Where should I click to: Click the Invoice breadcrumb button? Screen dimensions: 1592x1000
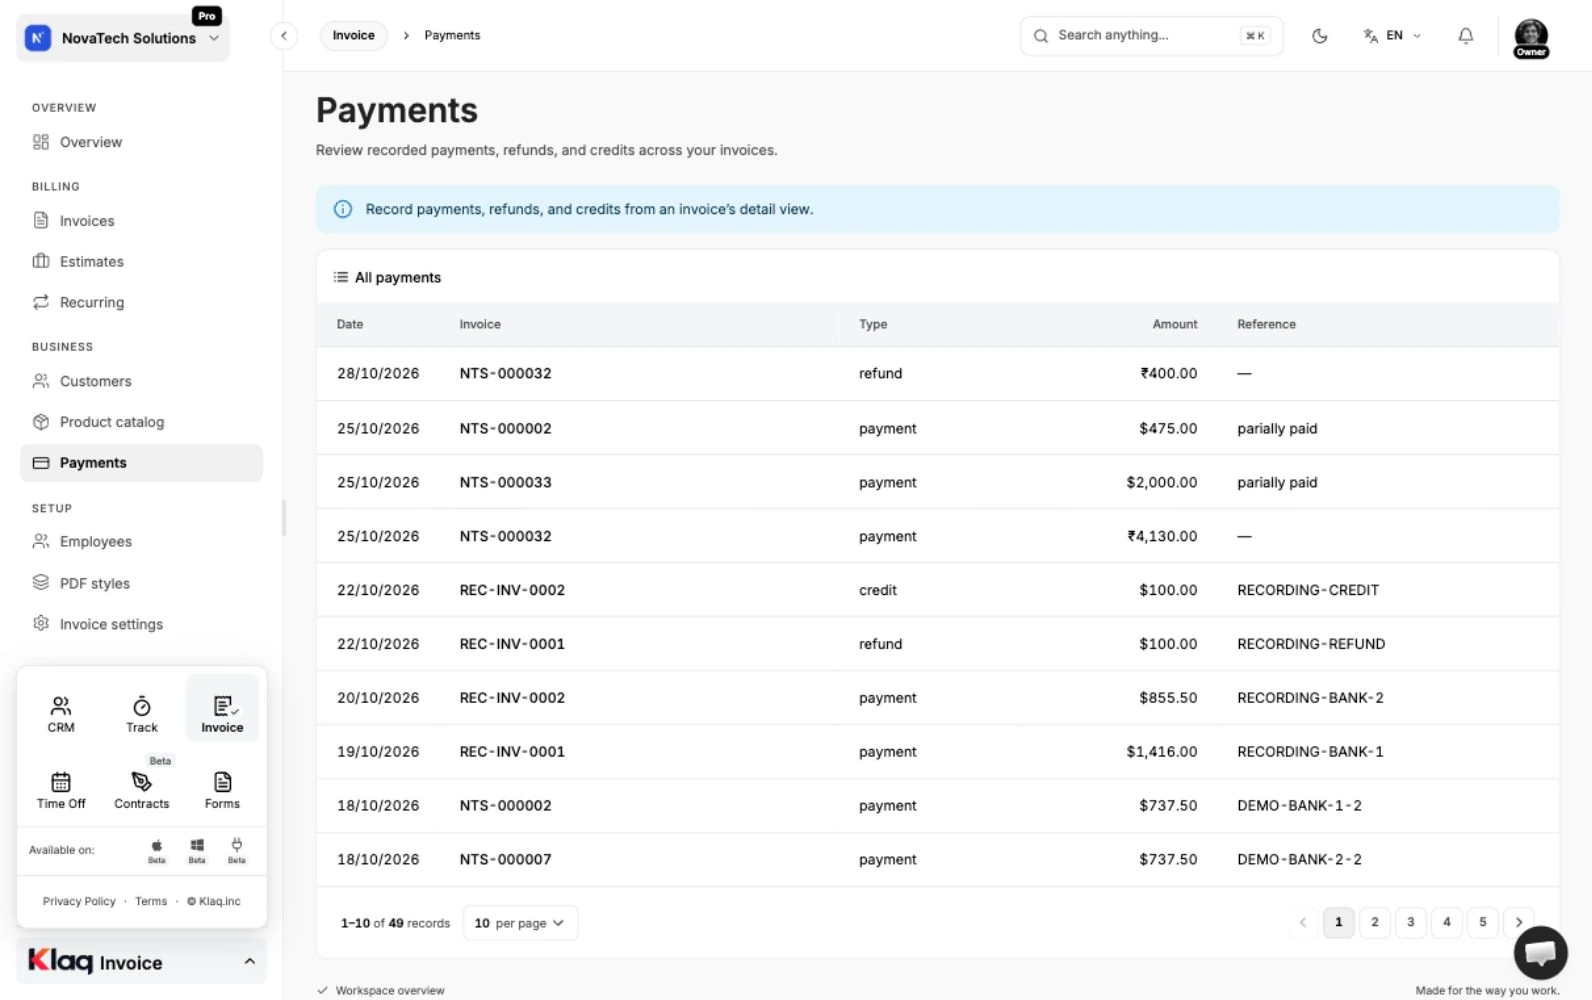coord(354,36)
